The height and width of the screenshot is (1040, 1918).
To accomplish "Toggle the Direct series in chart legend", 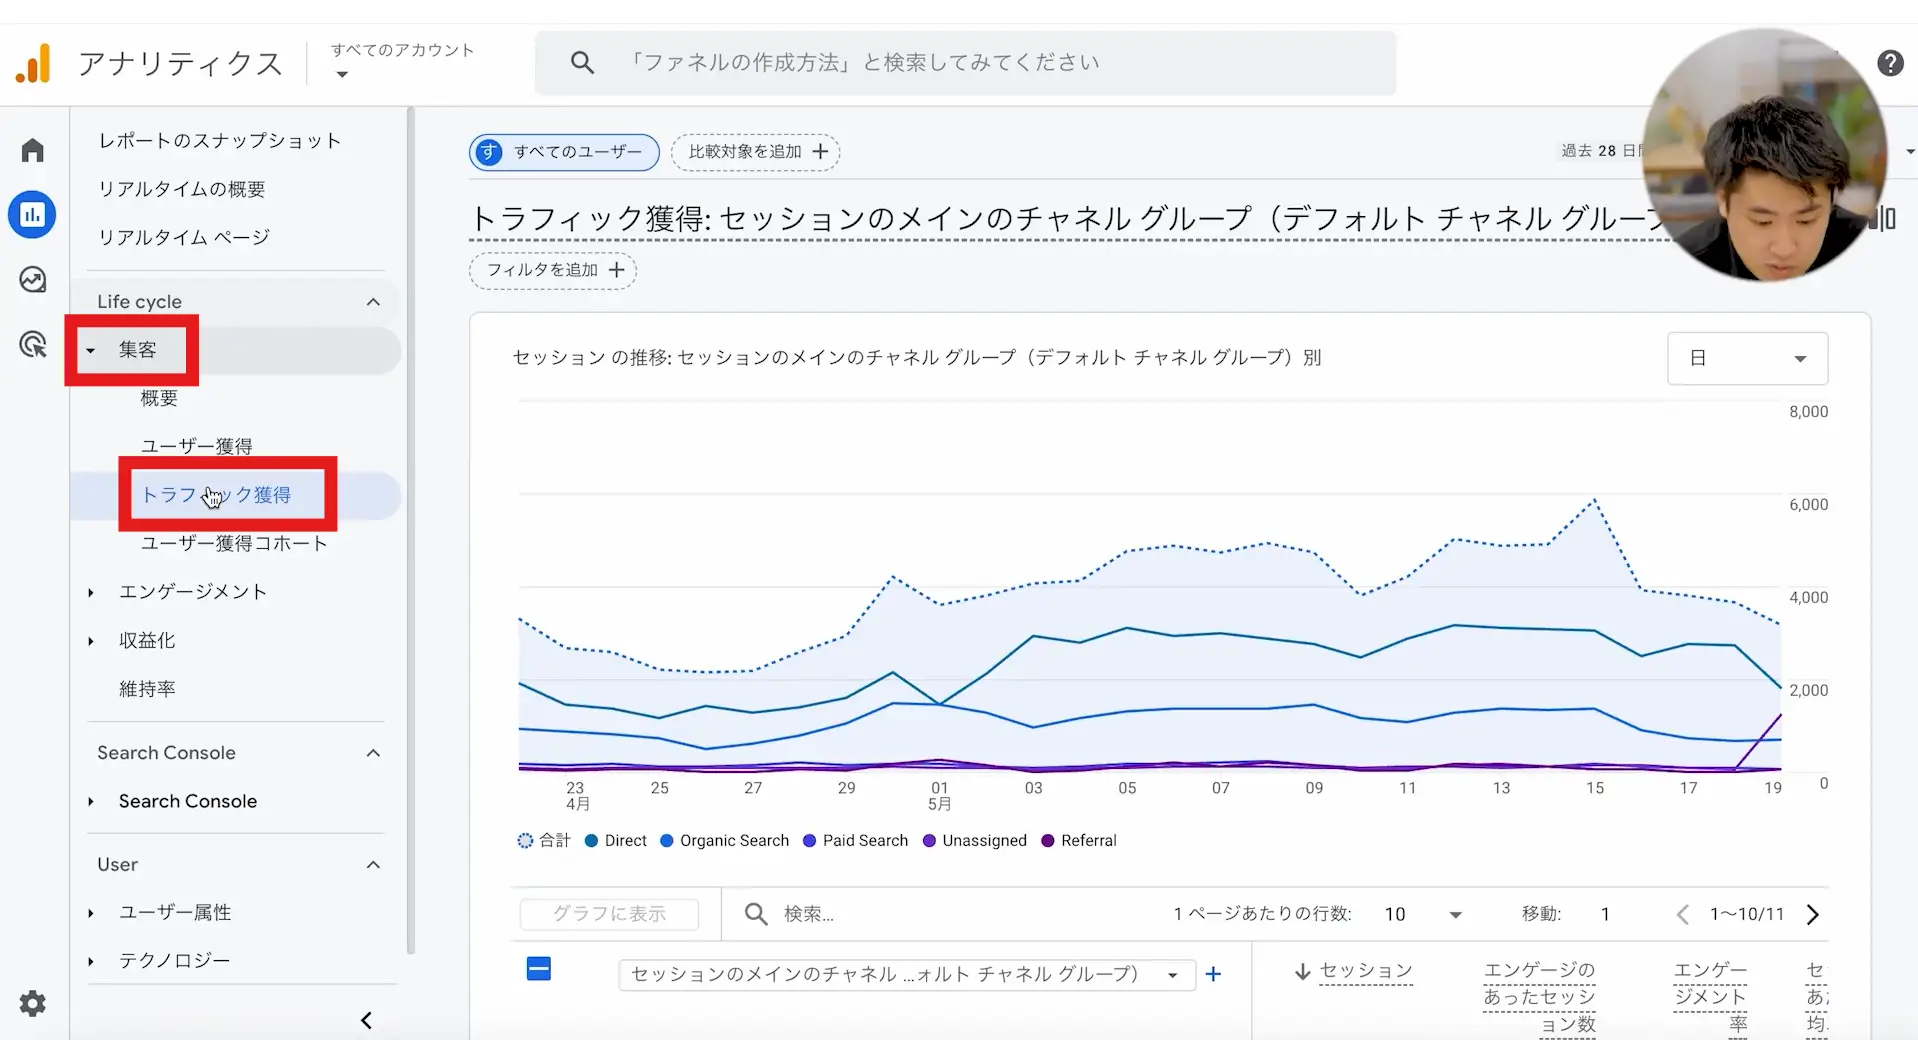I will coord(615,841).
